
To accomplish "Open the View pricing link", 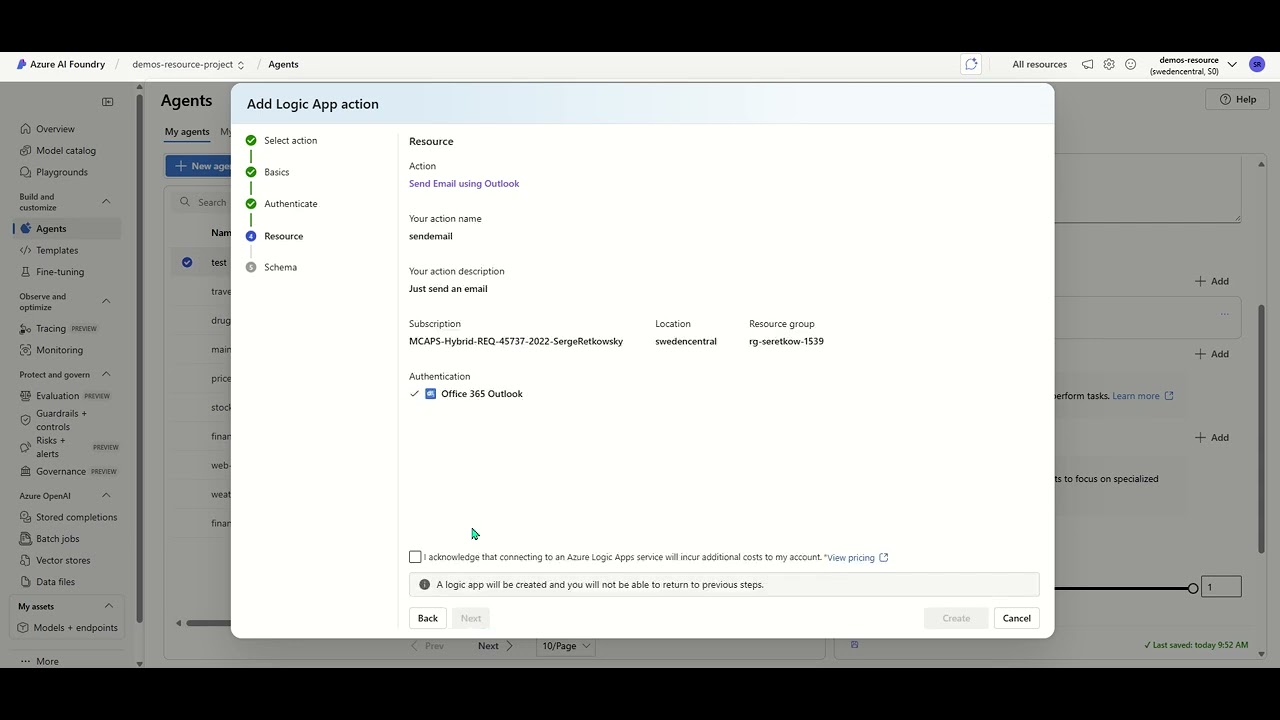I will pos(857,558).
